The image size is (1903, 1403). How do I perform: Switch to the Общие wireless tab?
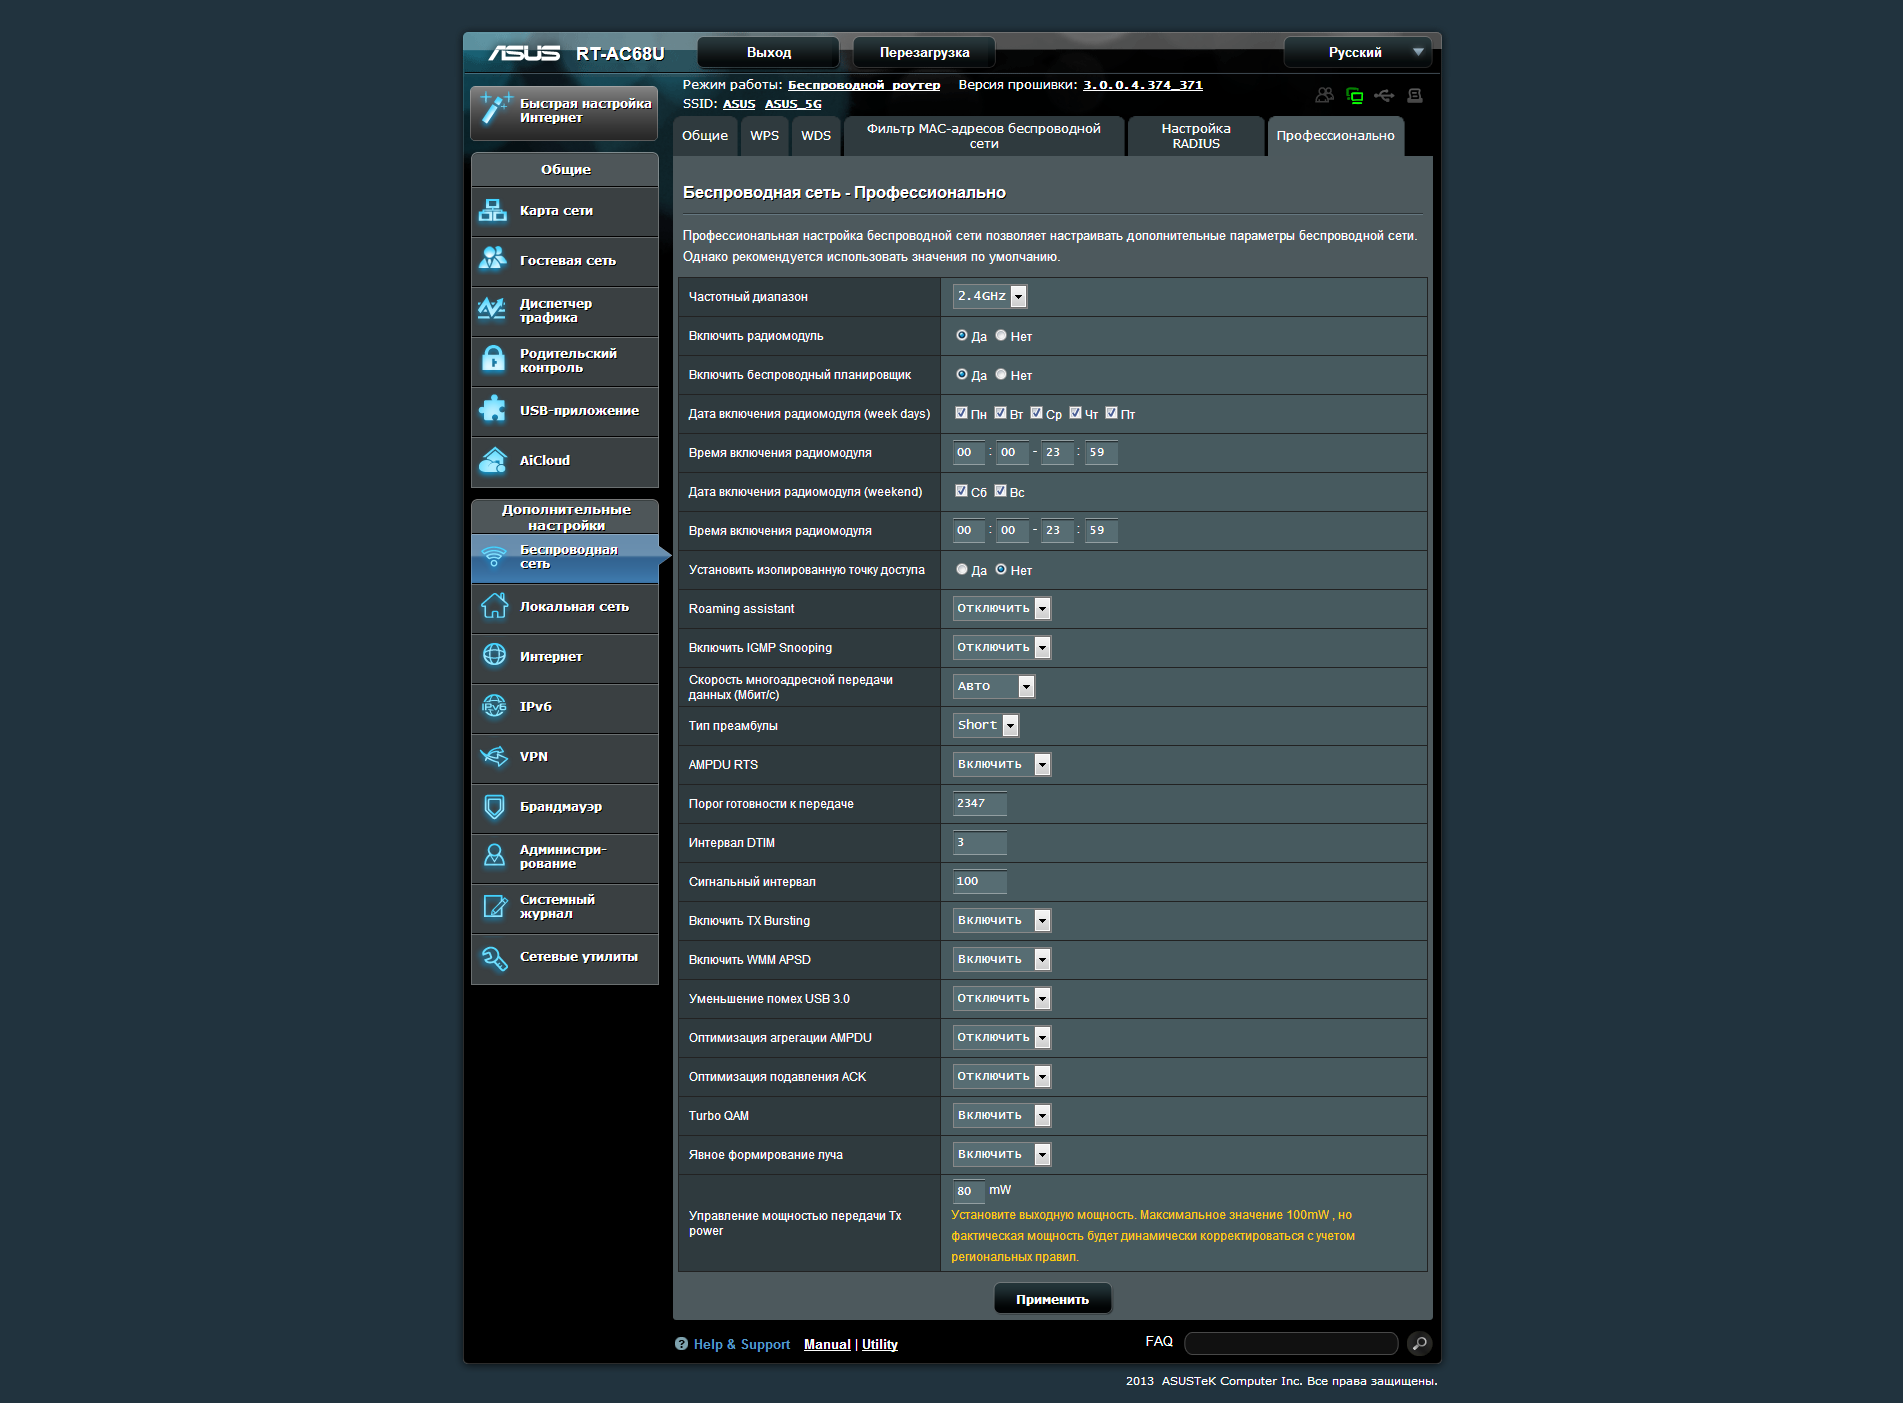pos(705,136)
